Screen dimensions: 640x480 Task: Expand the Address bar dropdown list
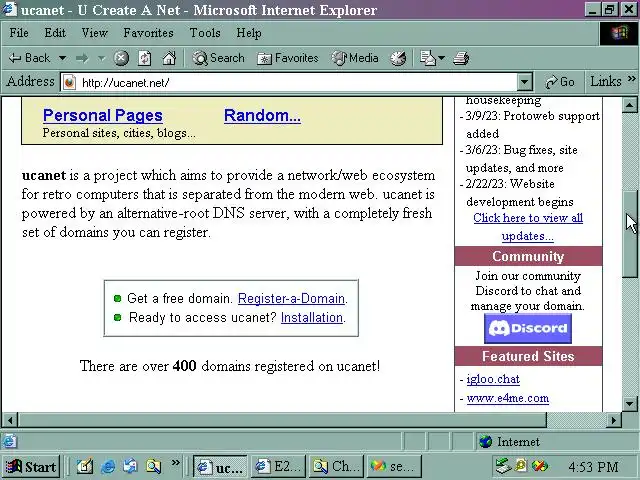pos(524,82)
